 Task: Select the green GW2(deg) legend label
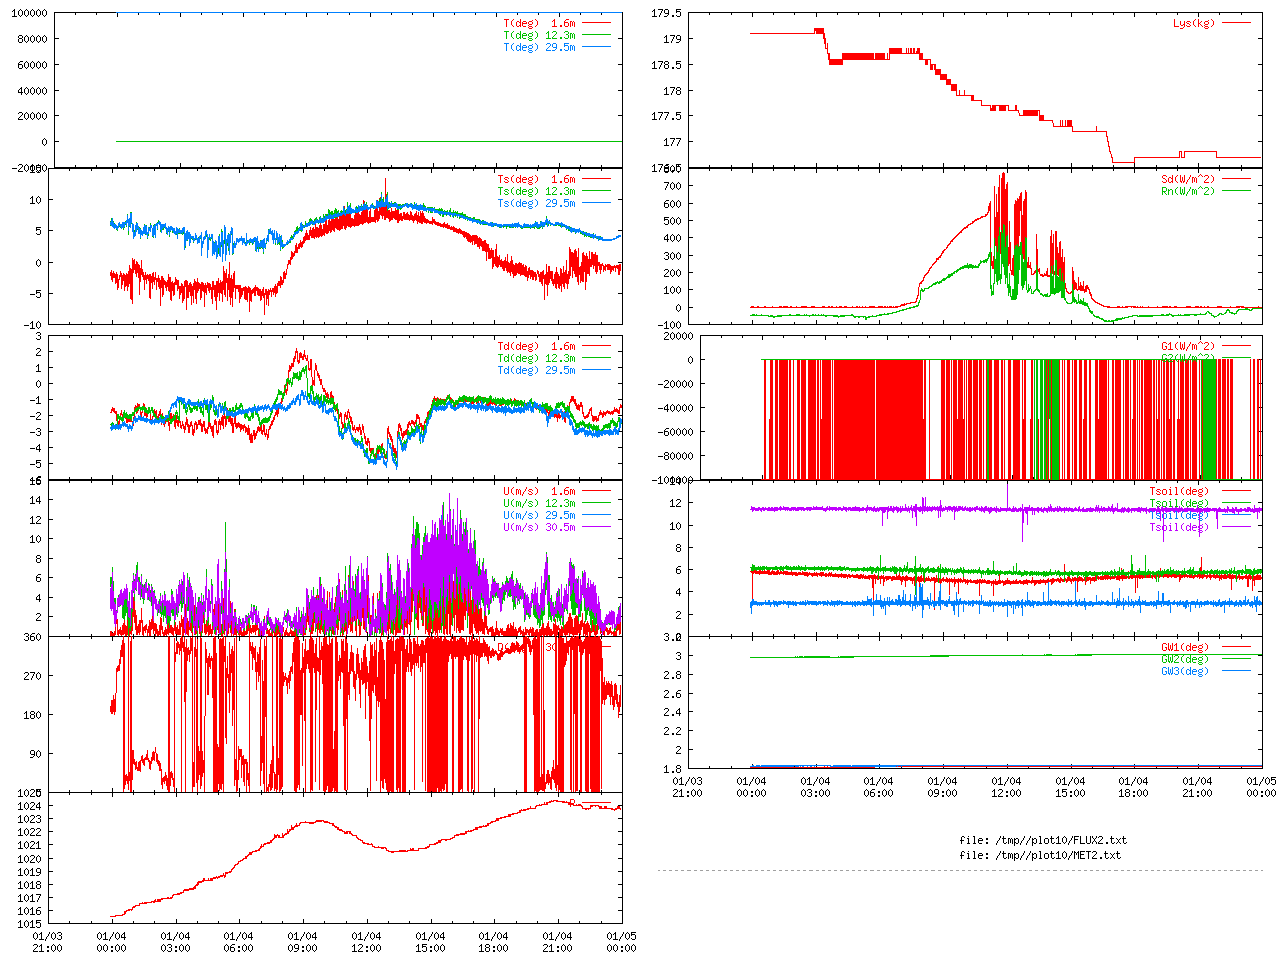click(1185, 659)
